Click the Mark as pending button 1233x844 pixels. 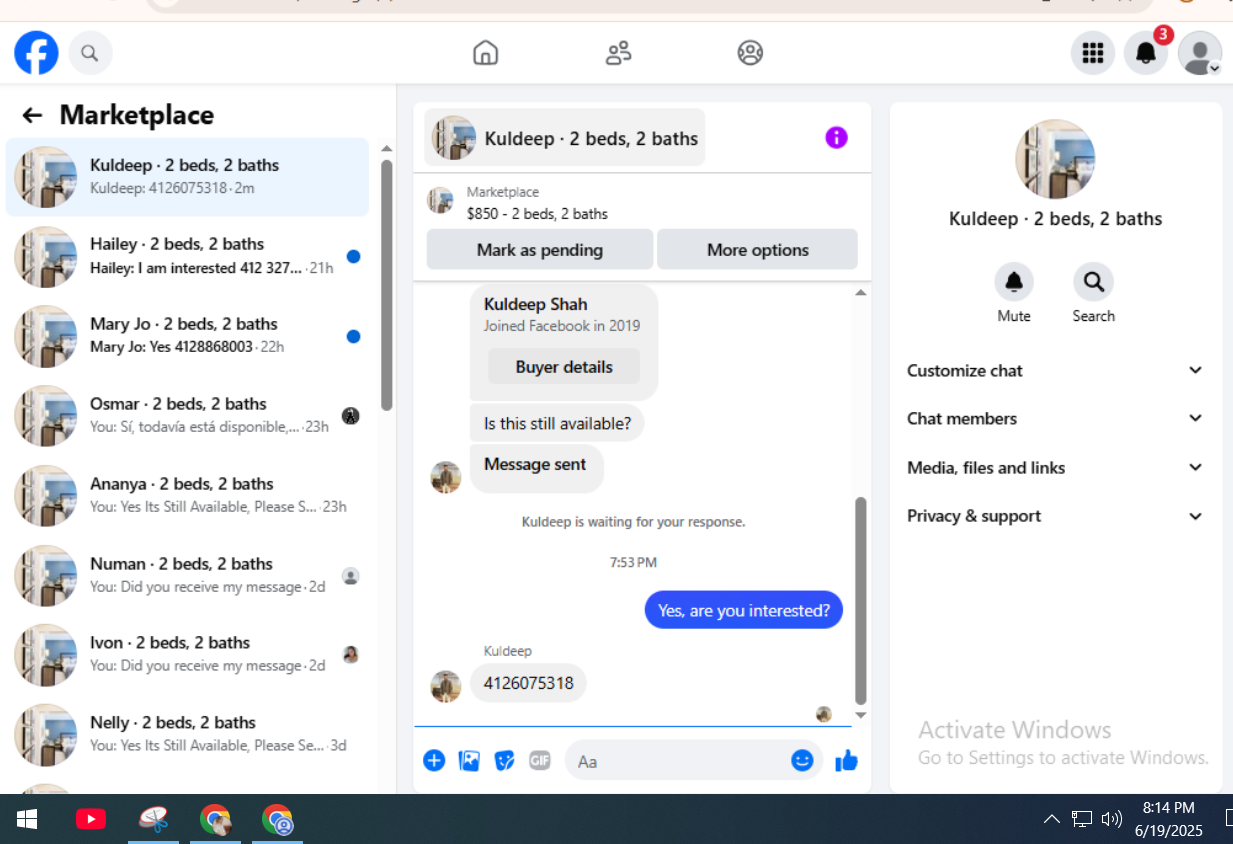coord(540,250)
